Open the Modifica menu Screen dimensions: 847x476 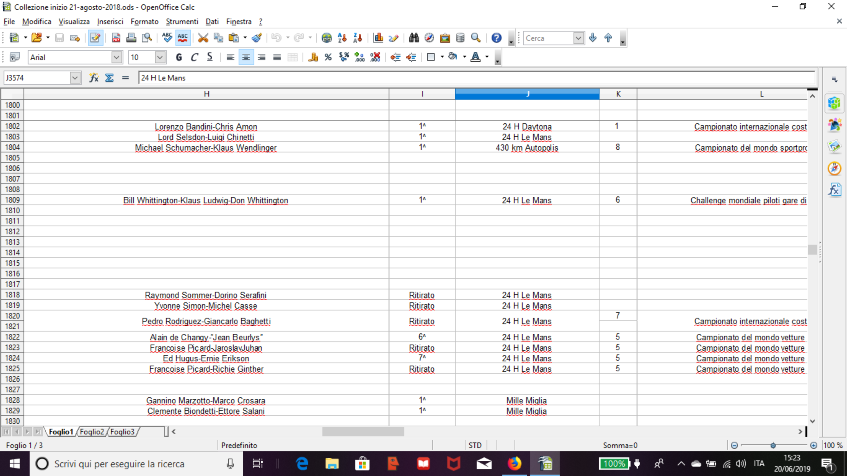pyautogui.click(x=37, y=22)
